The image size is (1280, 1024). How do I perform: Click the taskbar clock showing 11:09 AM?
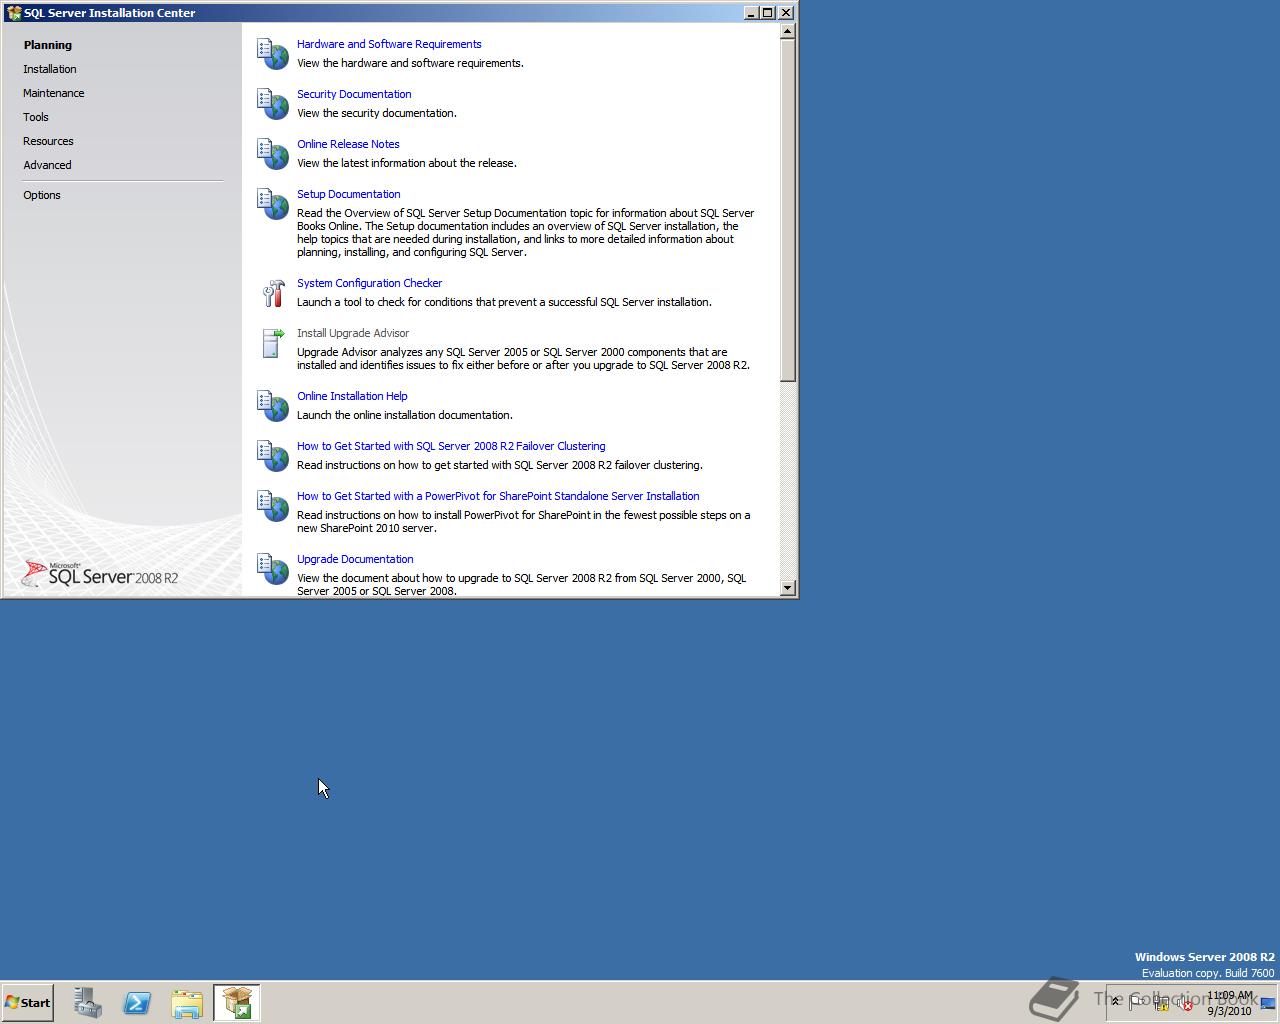(1229, 1003)
